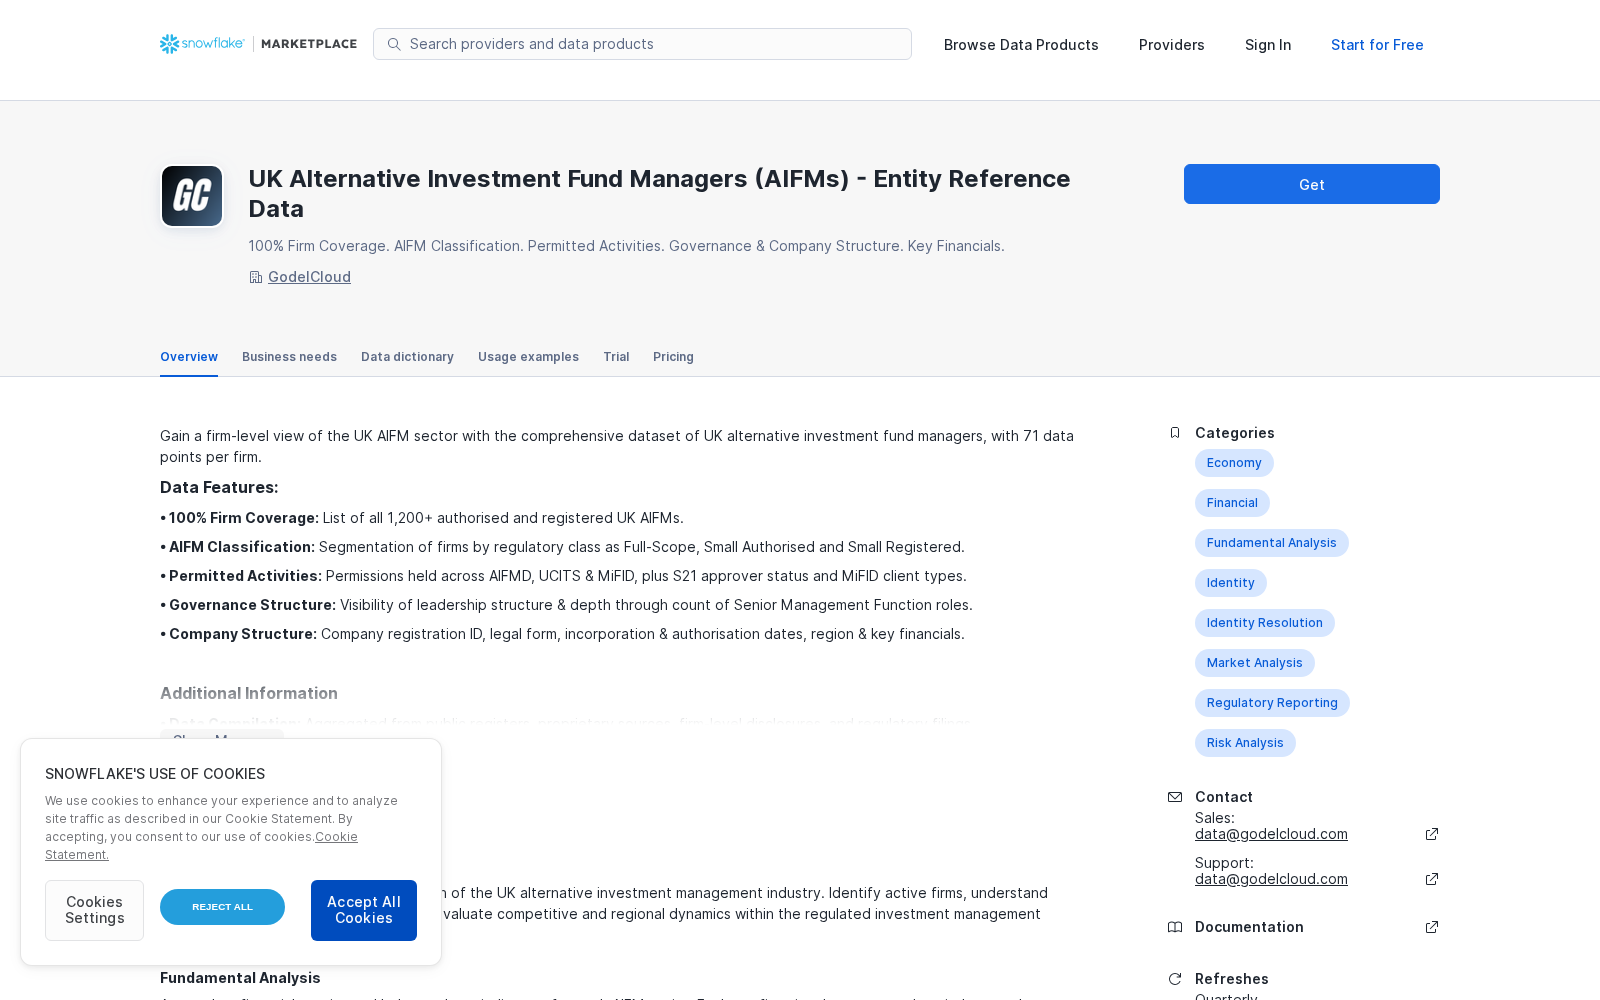Image resolution: width=1600 pixels, height=1000 pixels.
Task: Select the Economy category tag
Action: click(x=1234, y=463)
